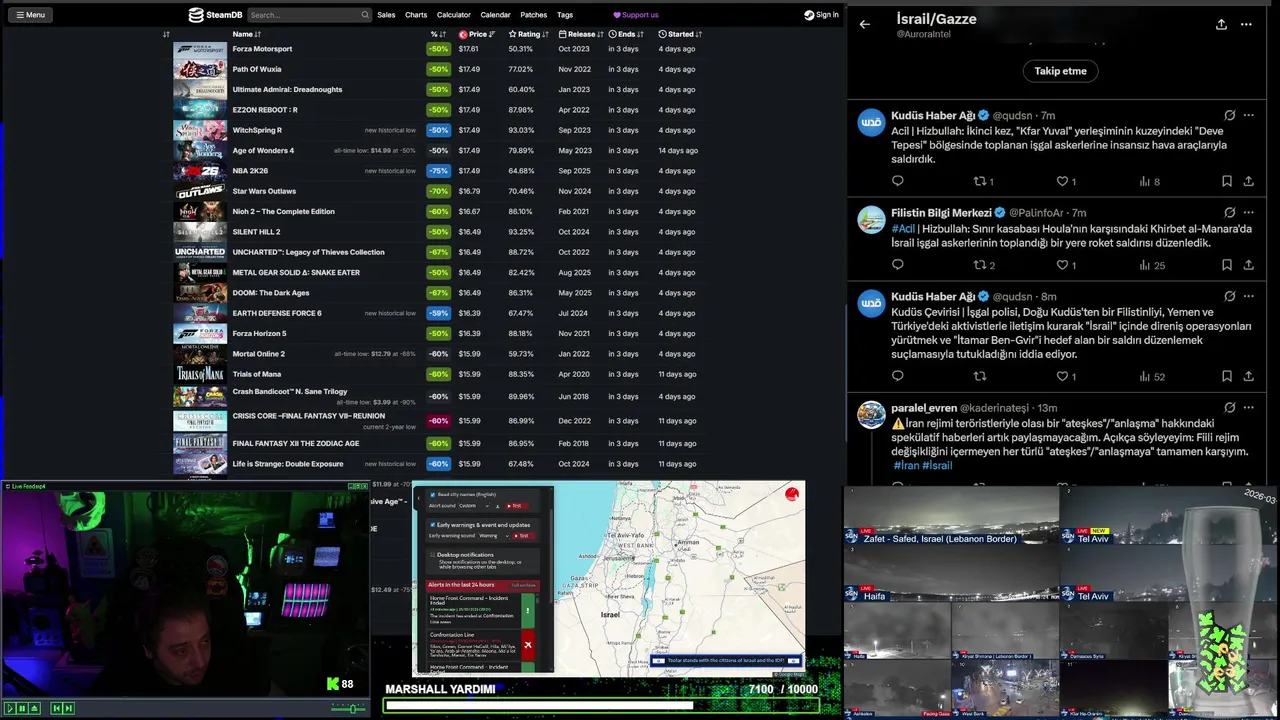
Task: Bookmark the Deve Tepesi Hizbullah post
Action: [x=1226, y=181]
